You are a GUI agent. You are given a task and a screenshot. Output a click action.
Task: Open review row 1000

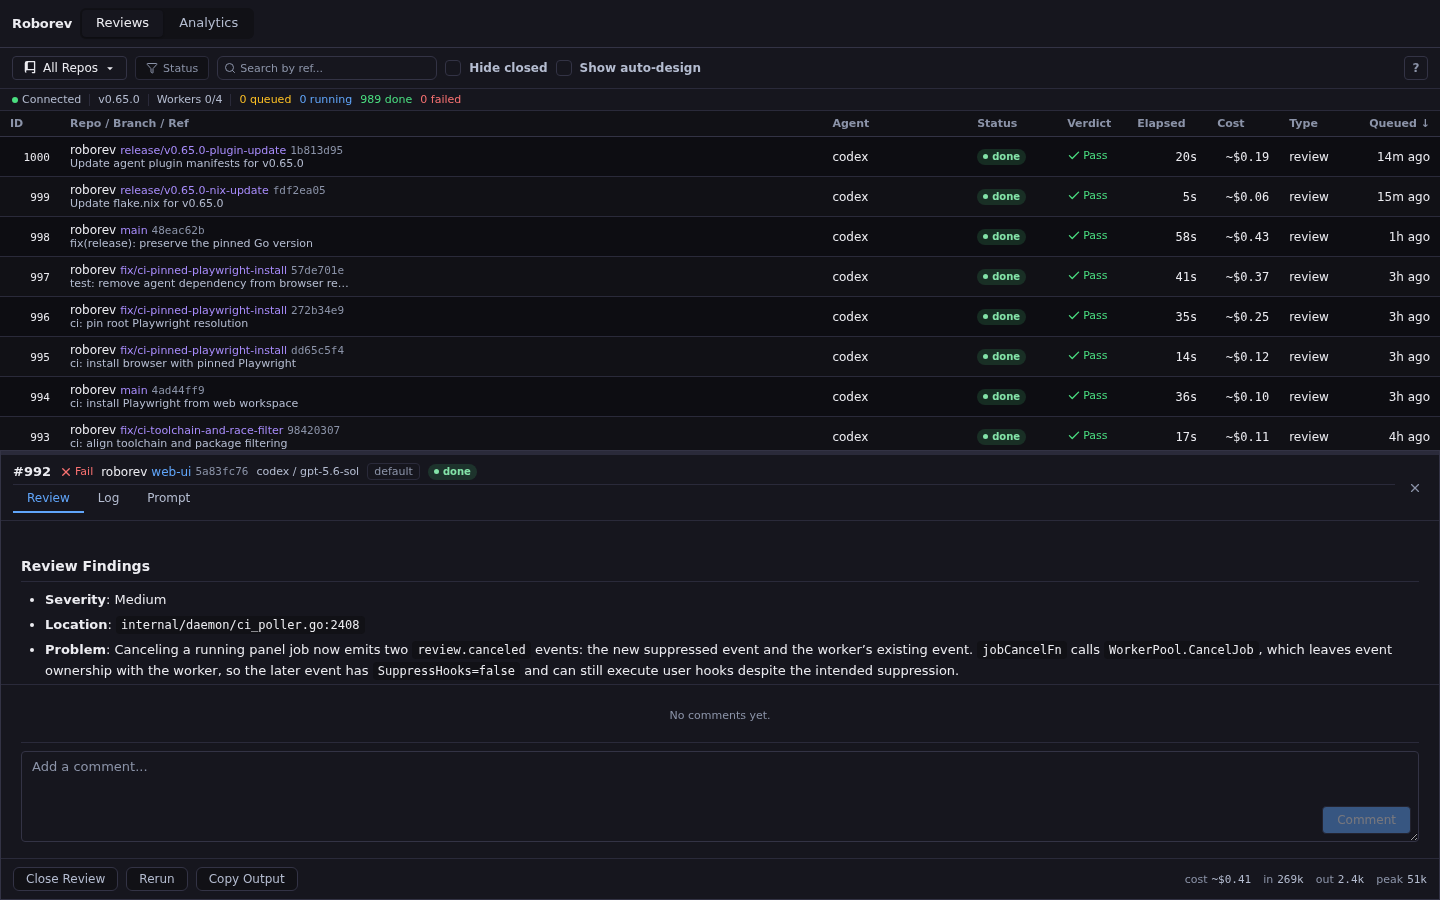point(720,157)
